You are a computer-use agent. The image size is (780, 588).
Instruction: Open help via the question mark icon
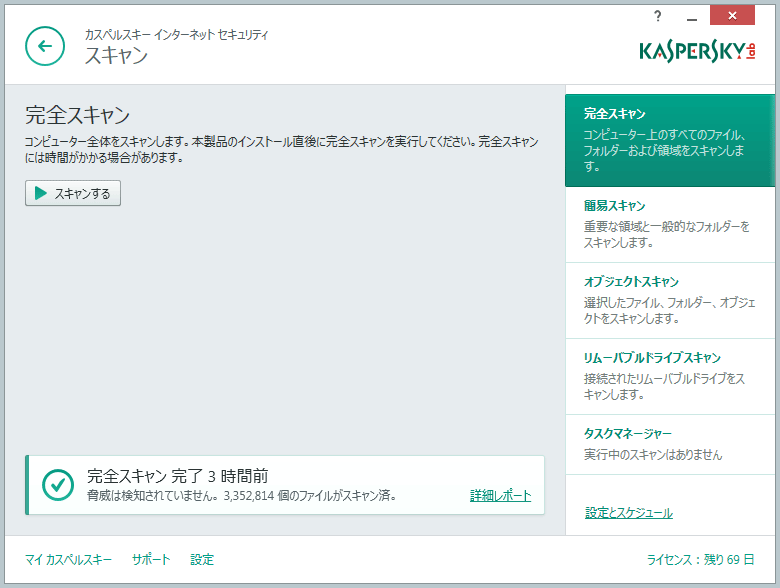click(658, 17)
